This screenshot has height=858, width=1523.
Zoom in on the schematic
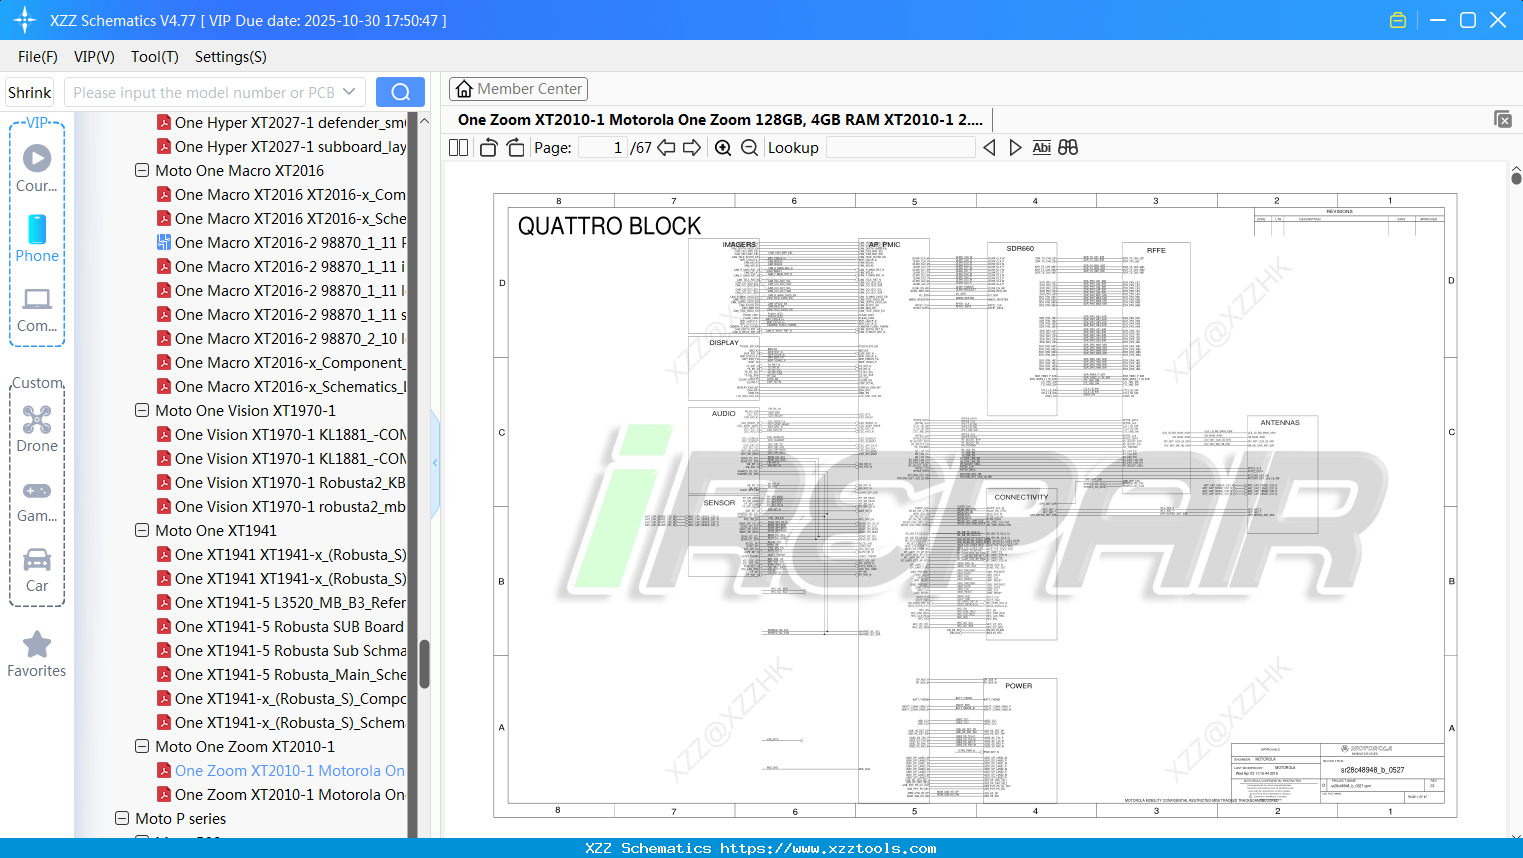tap(723, 148)
